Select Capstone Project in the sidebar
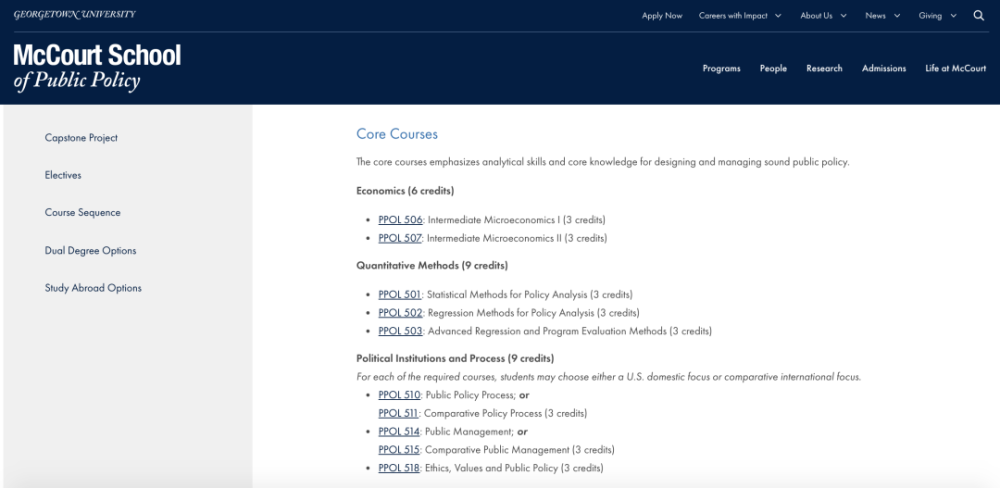 click(x=81, y=138)
